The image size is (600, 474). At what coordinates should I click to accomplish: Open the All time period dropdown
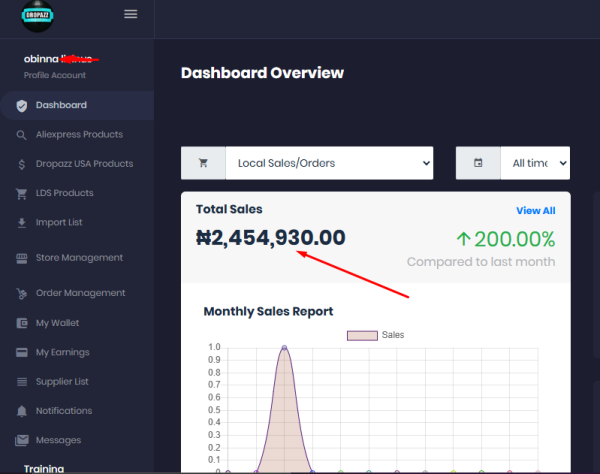pos(534,163)
